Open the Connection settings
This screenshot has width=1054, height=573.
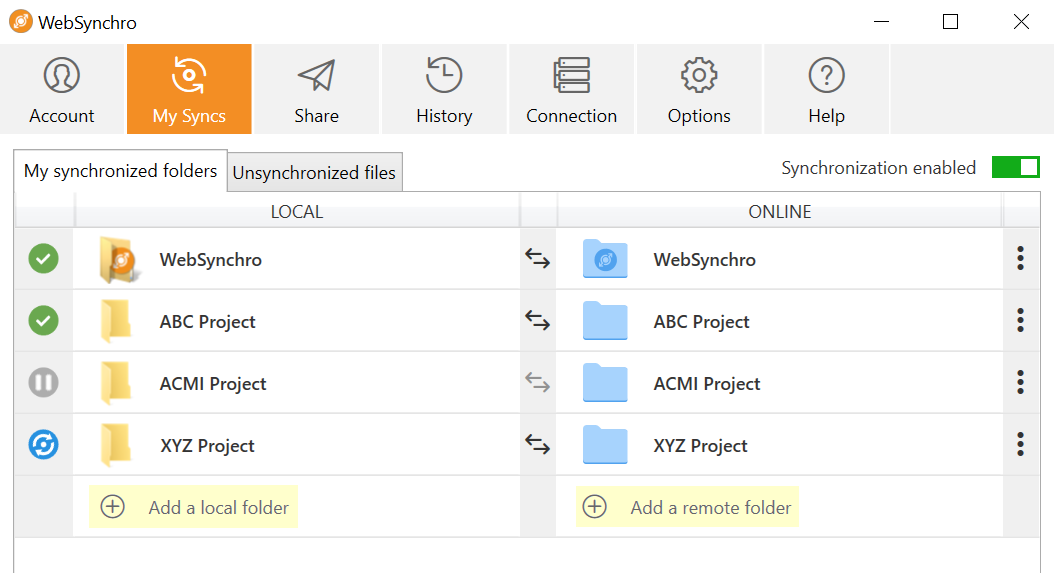(x=571, y=89)
